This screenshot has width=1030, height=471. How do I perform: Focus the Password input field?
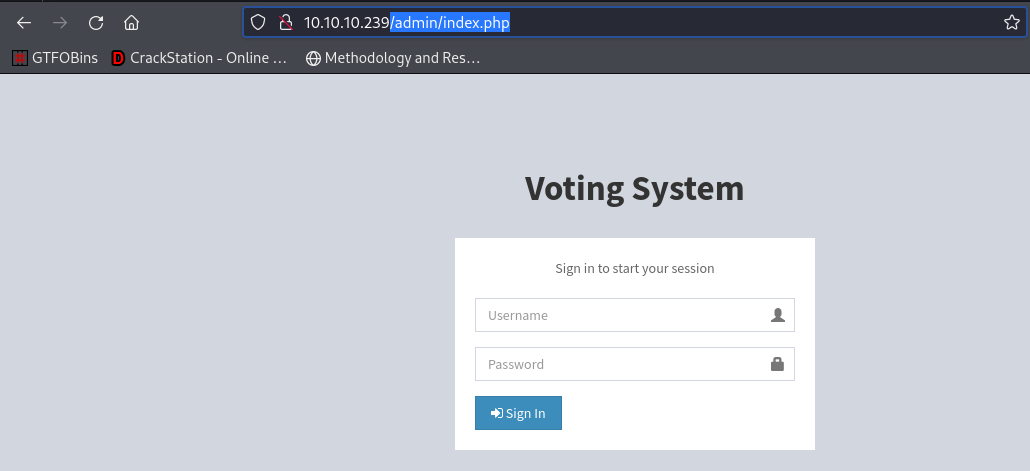point(635,364)
